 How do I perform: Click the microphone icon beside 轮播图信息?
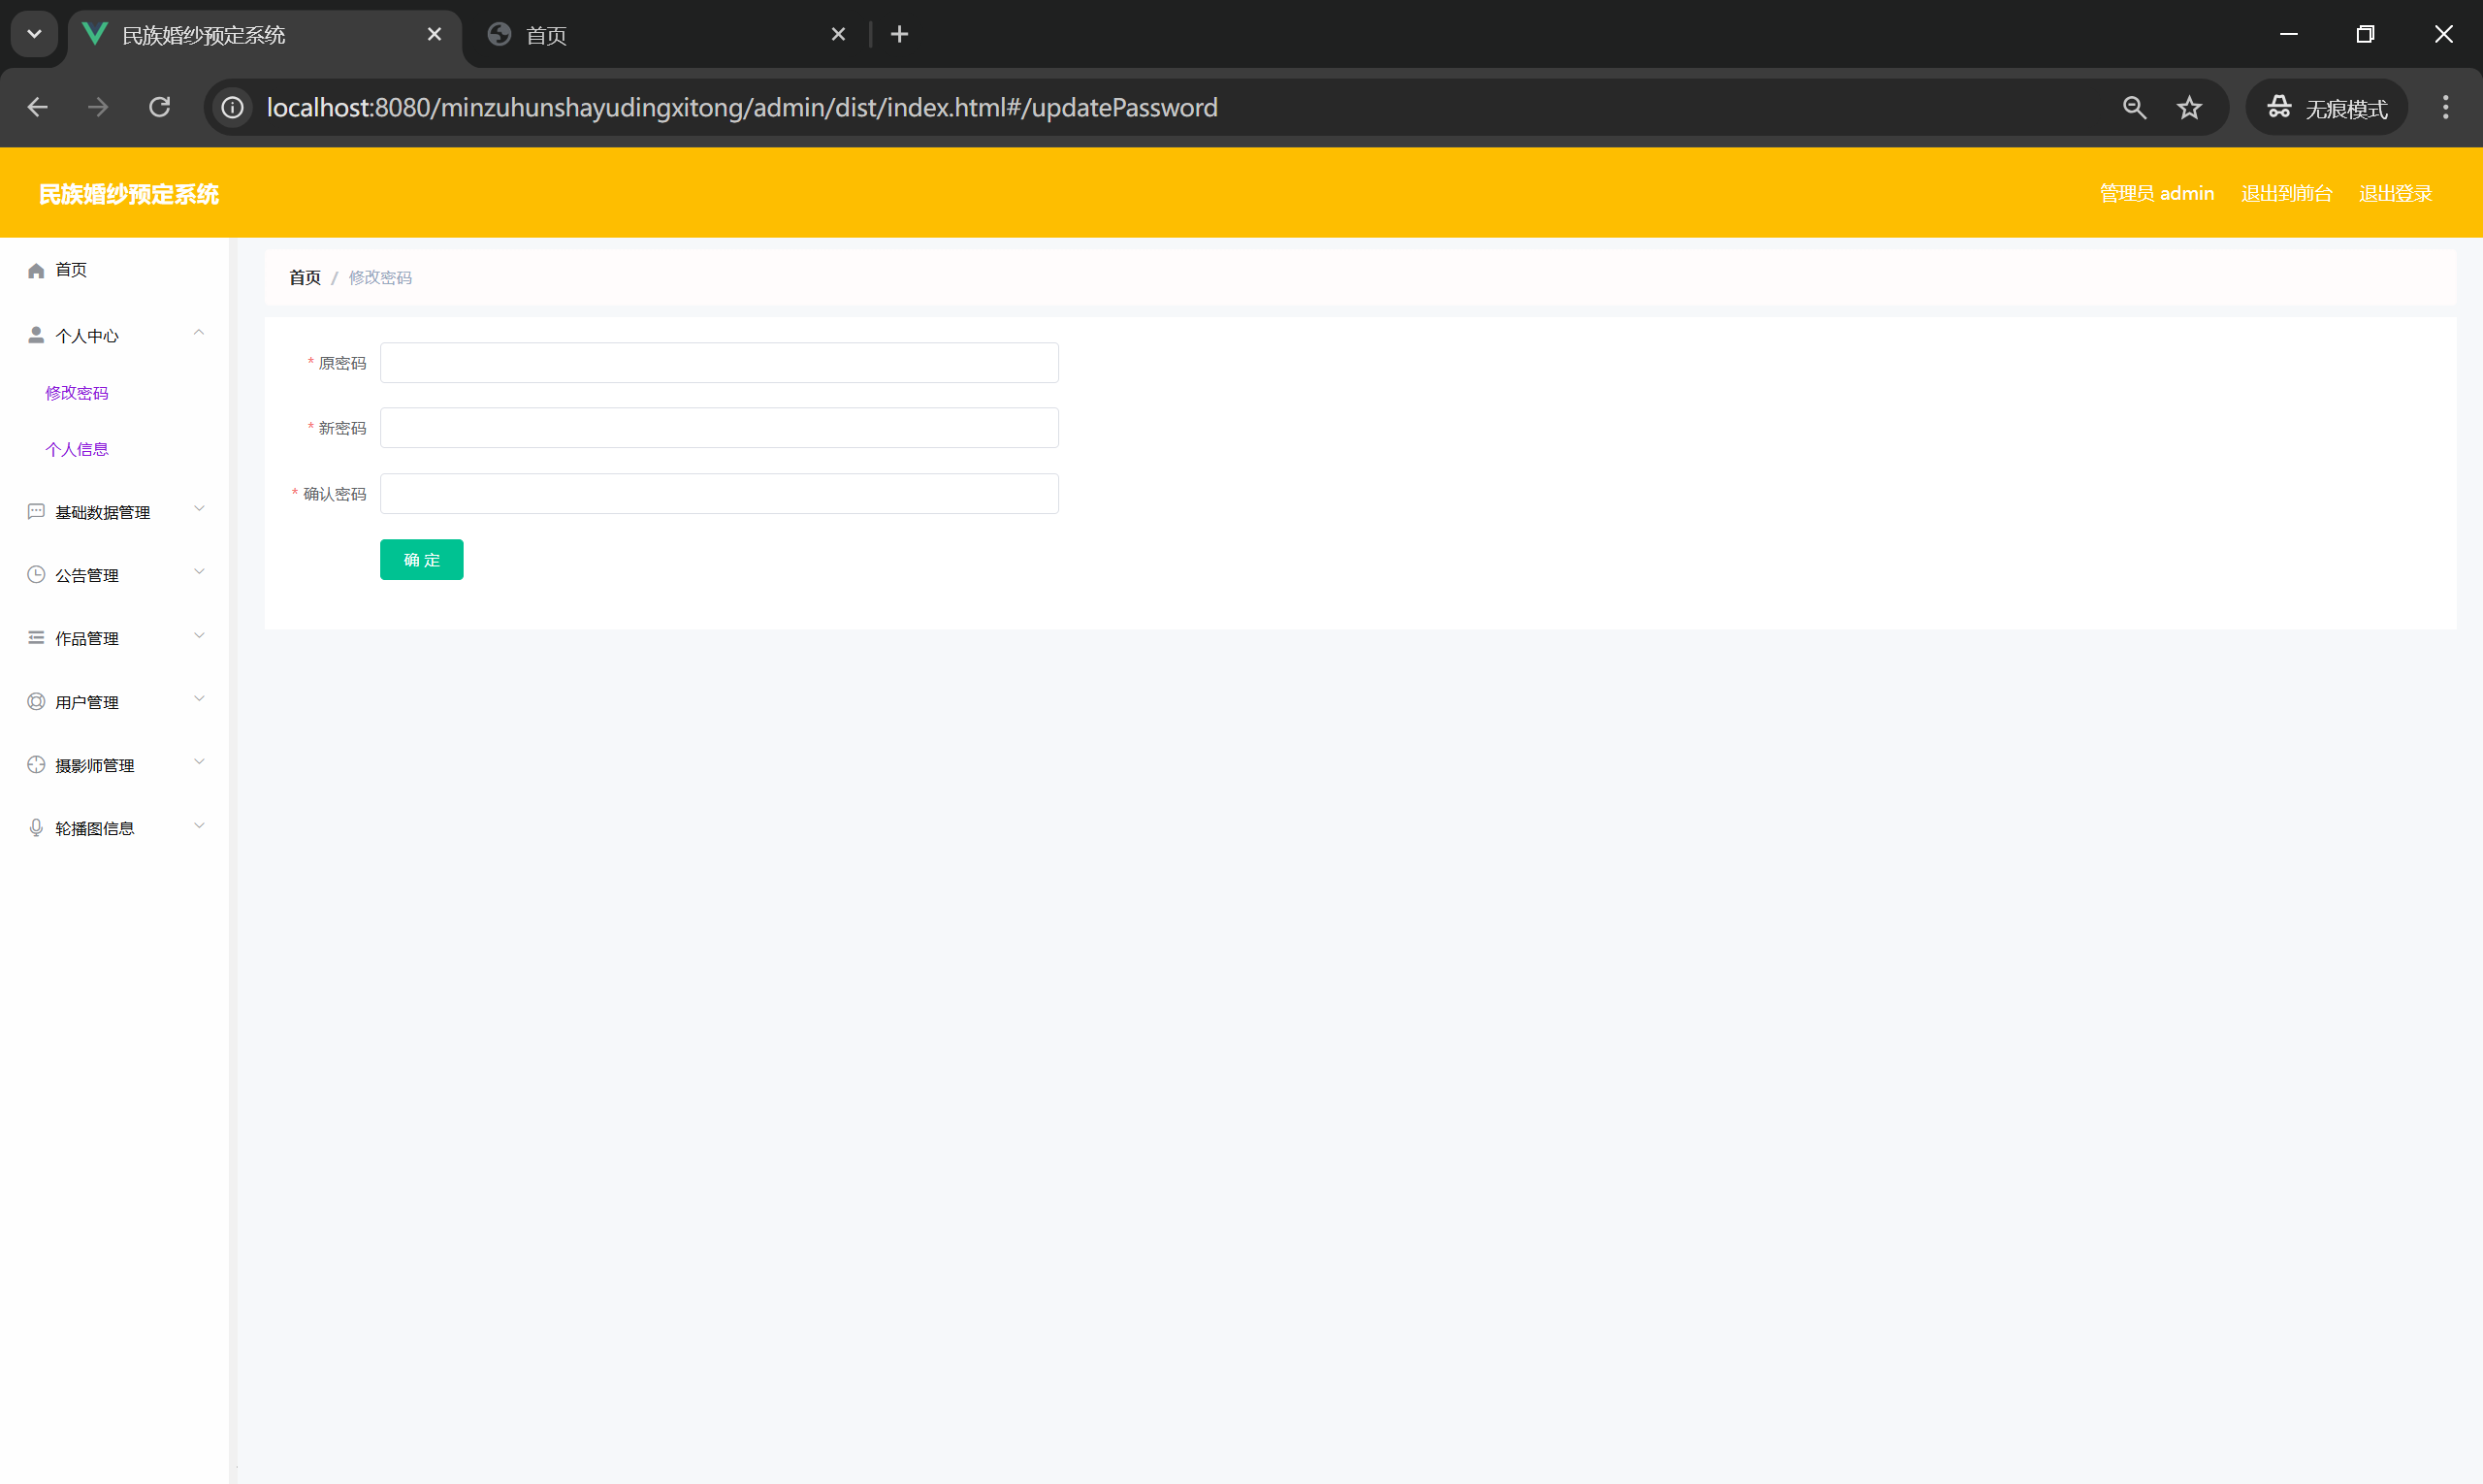click(x=36, y=828)
